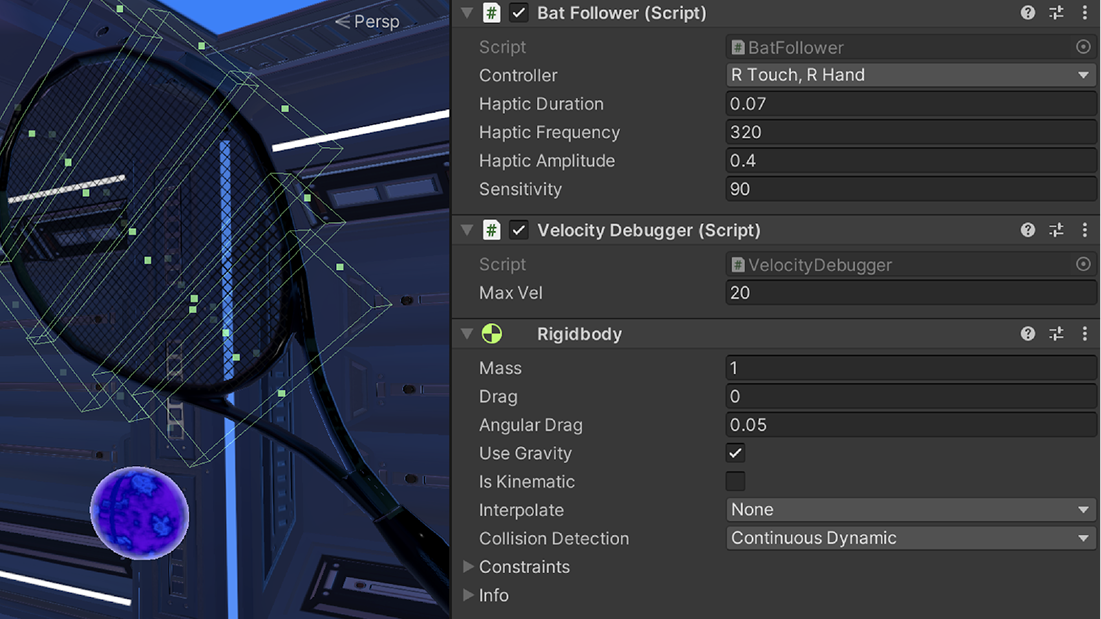This screenshot has height=619, width=1101.
Task: Open help for Bat Follower script
Action: (1027, 13)
